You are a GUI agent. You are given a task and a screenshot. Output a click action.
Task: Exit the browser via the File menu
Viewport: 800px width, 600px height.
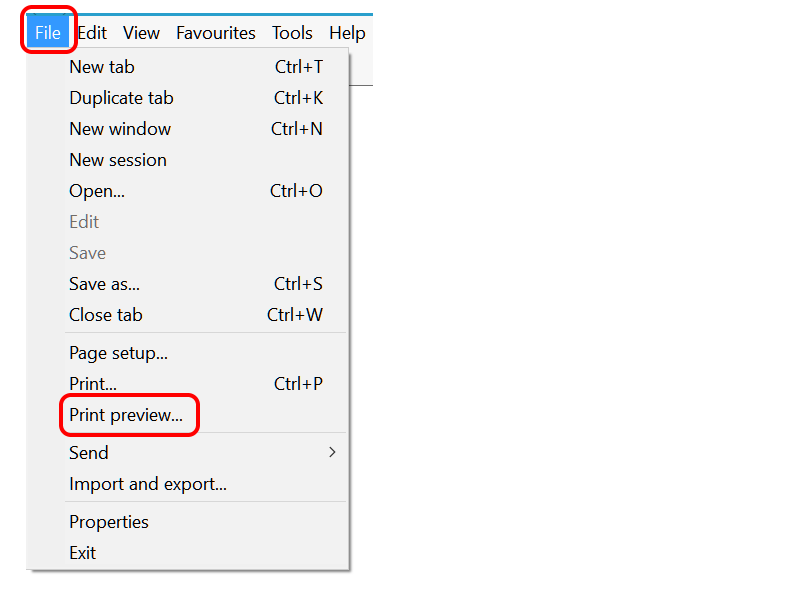tap(82, 552)
